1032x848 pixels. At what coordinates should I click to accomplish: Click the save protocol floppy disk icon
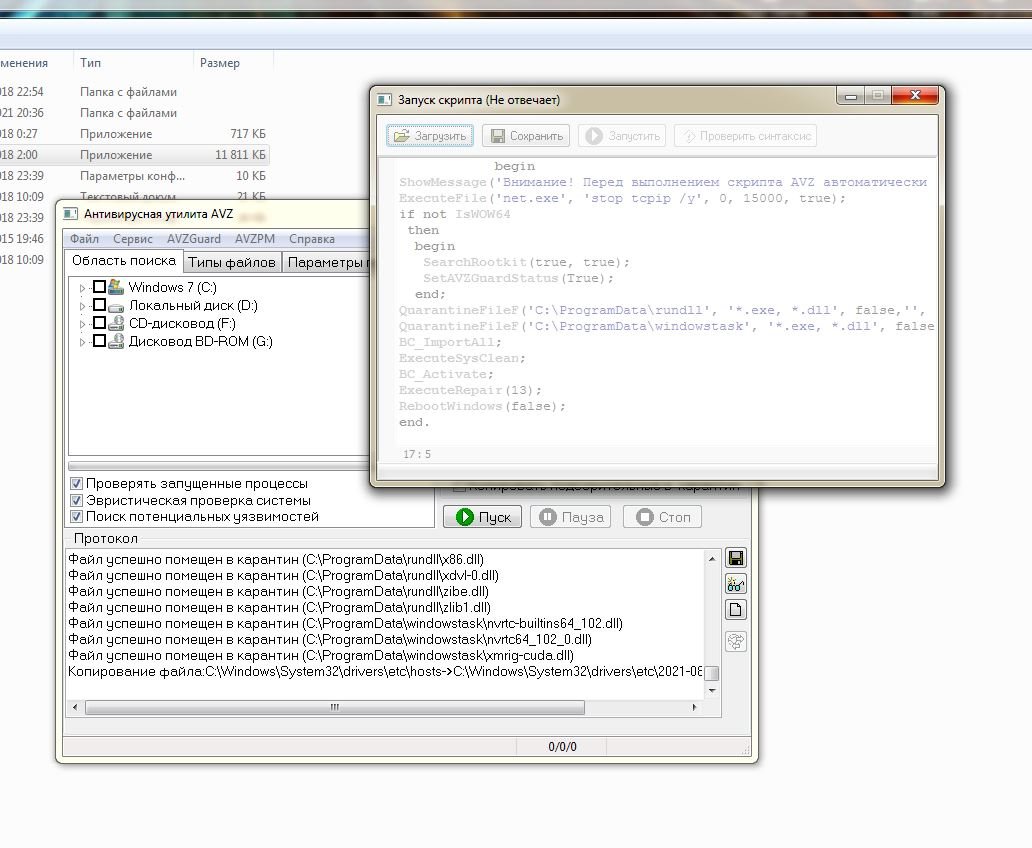coord(736,558)
